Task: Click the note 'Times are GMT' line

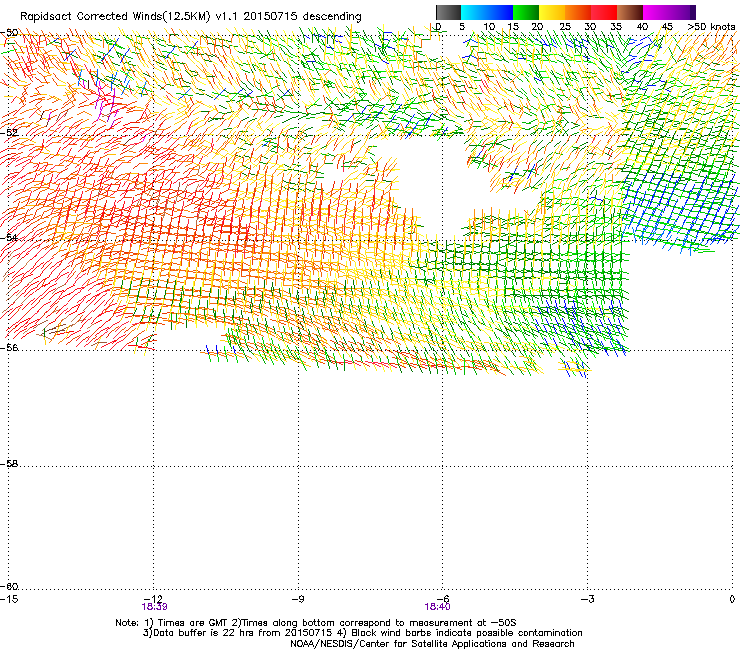Action: pyautogui.click(x=316, y=623)
